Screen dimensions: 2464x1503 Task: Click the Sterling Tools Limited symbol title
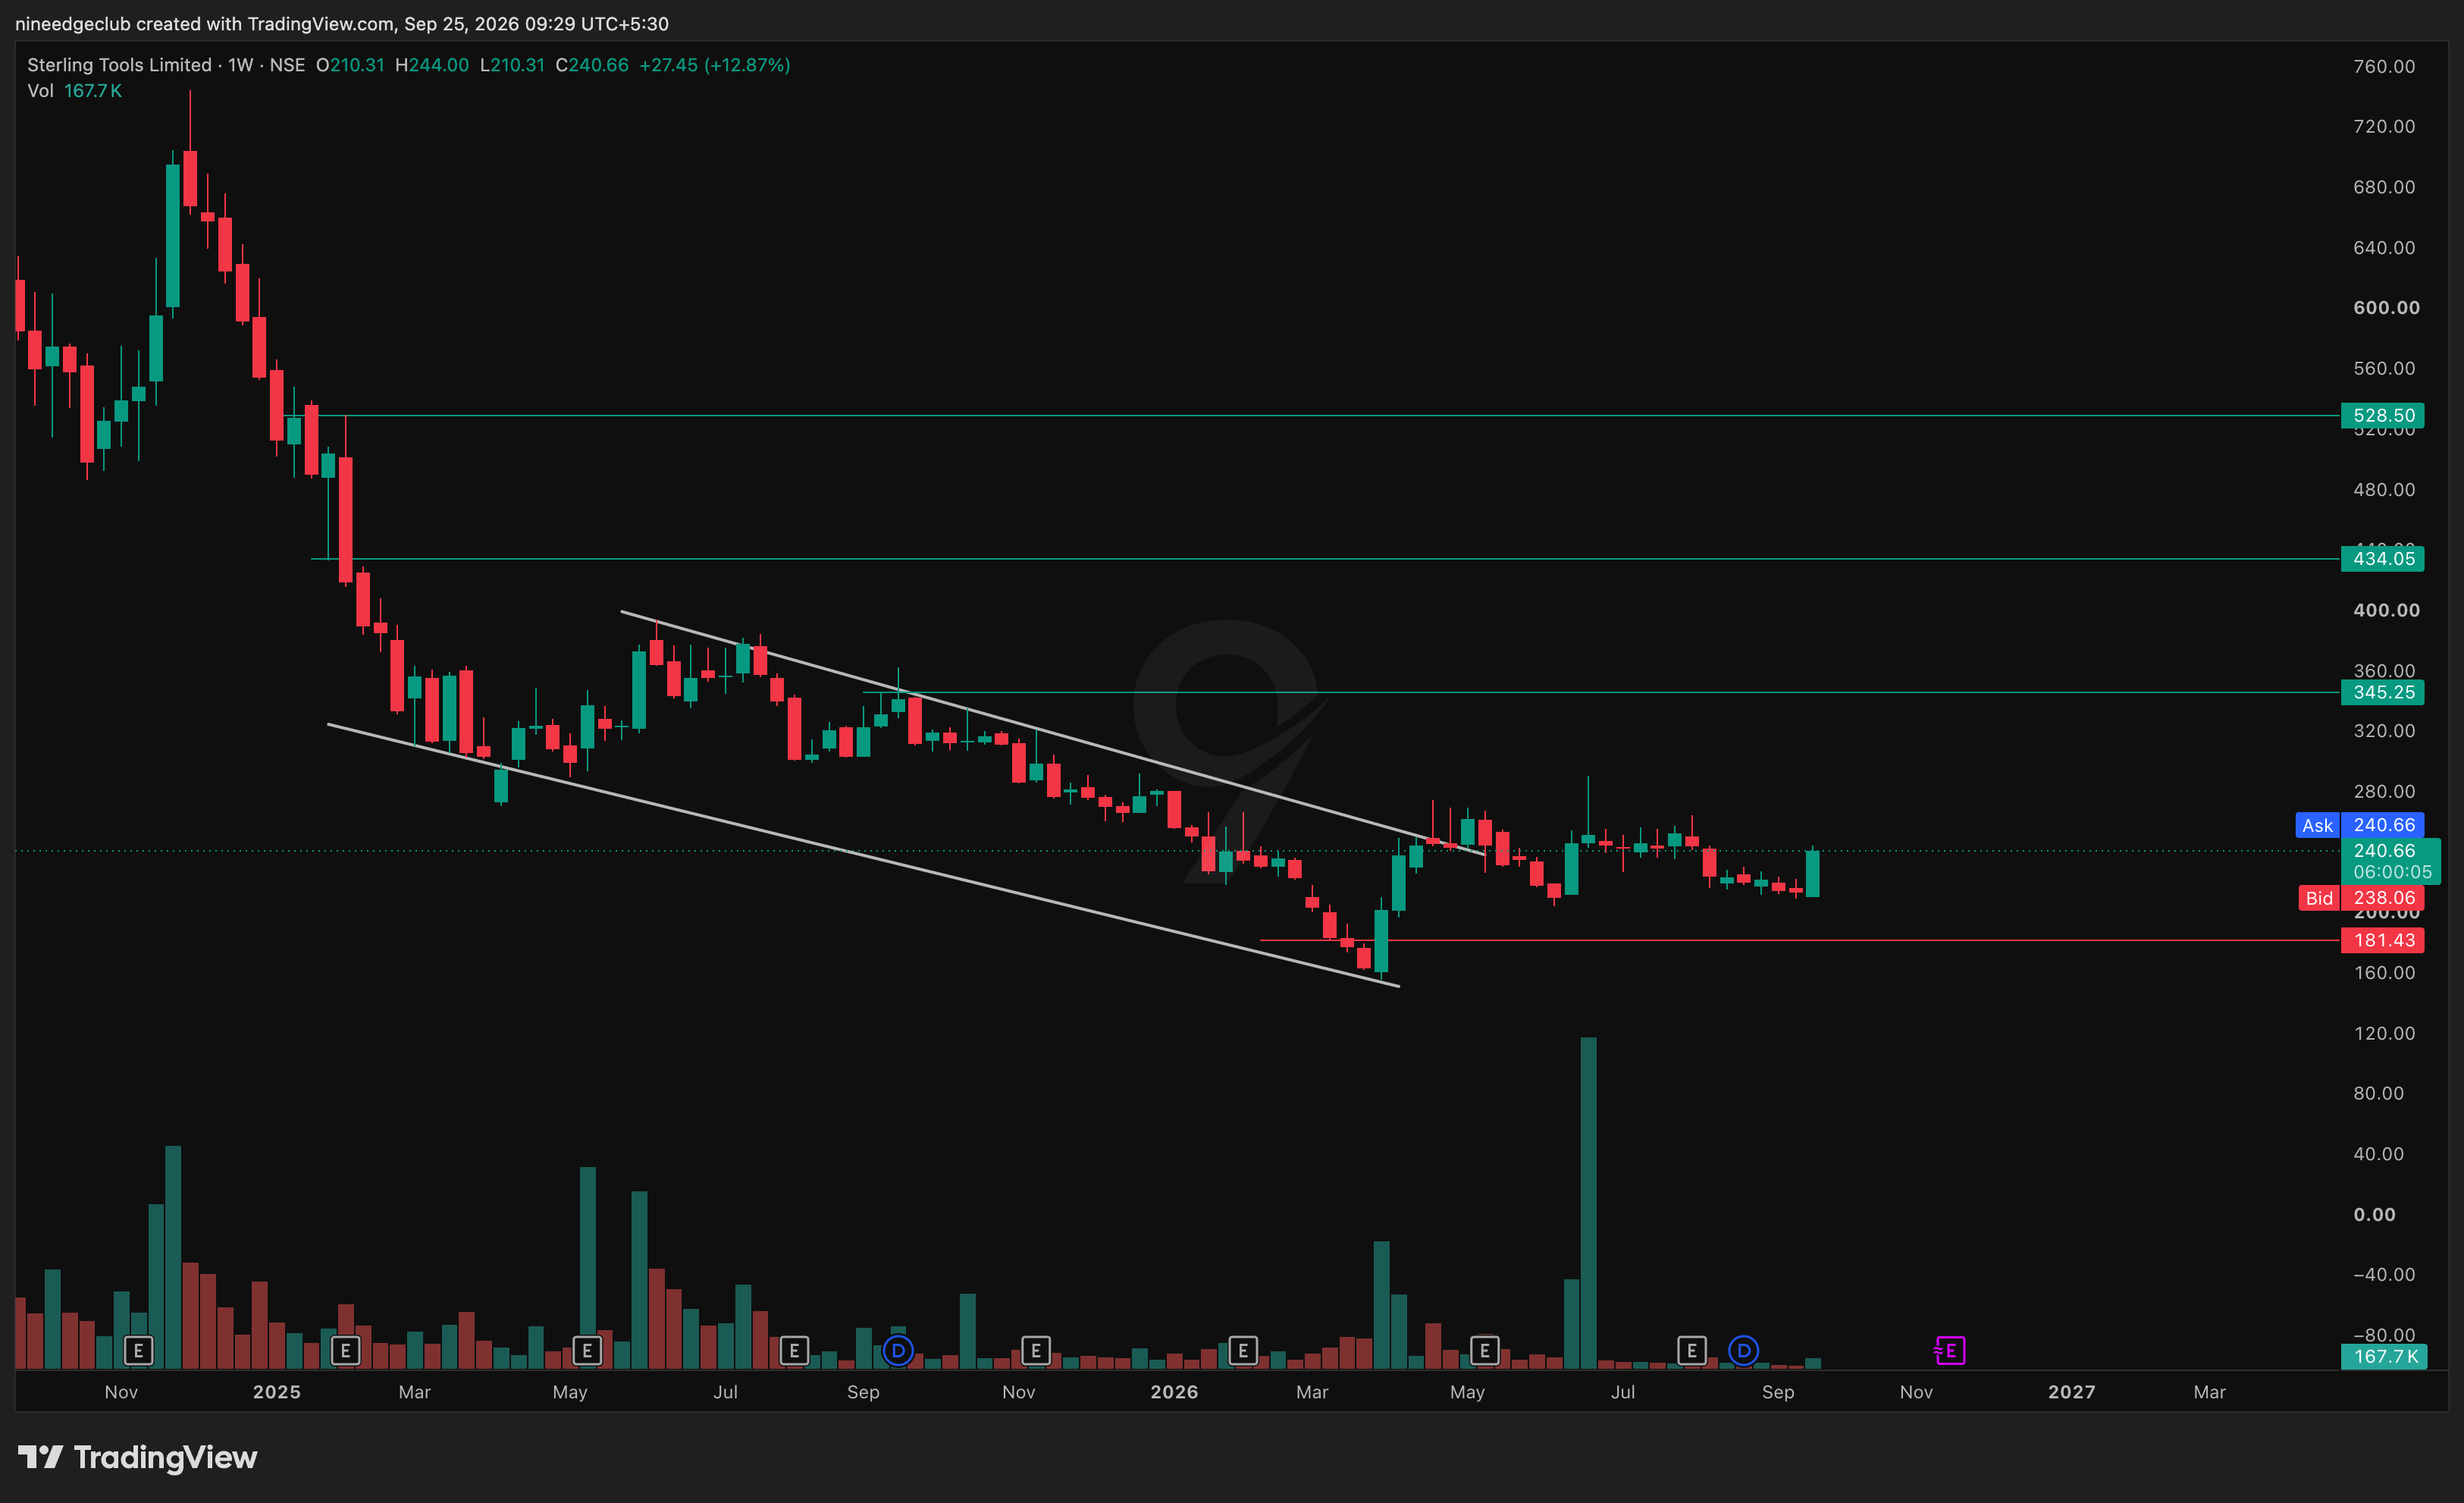pos(119,65)
